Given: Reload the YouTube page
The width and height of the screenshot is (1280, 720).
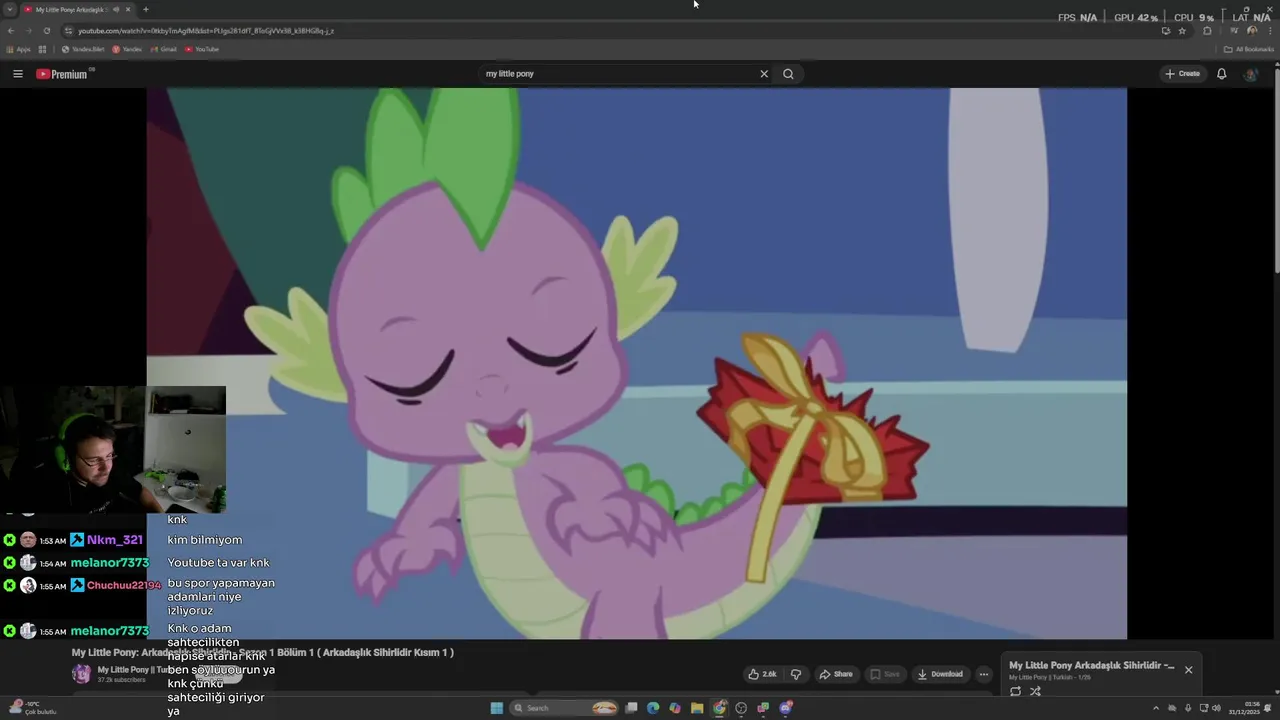Looking at the screenshot, I should click(x=46, y=31).
